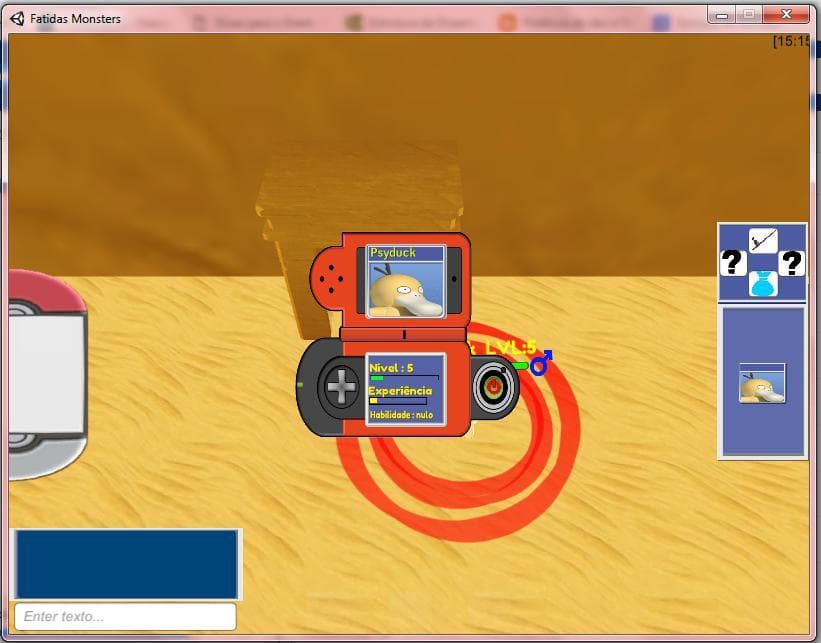Click the Nivel green progress bar

(x=404, y=377)
